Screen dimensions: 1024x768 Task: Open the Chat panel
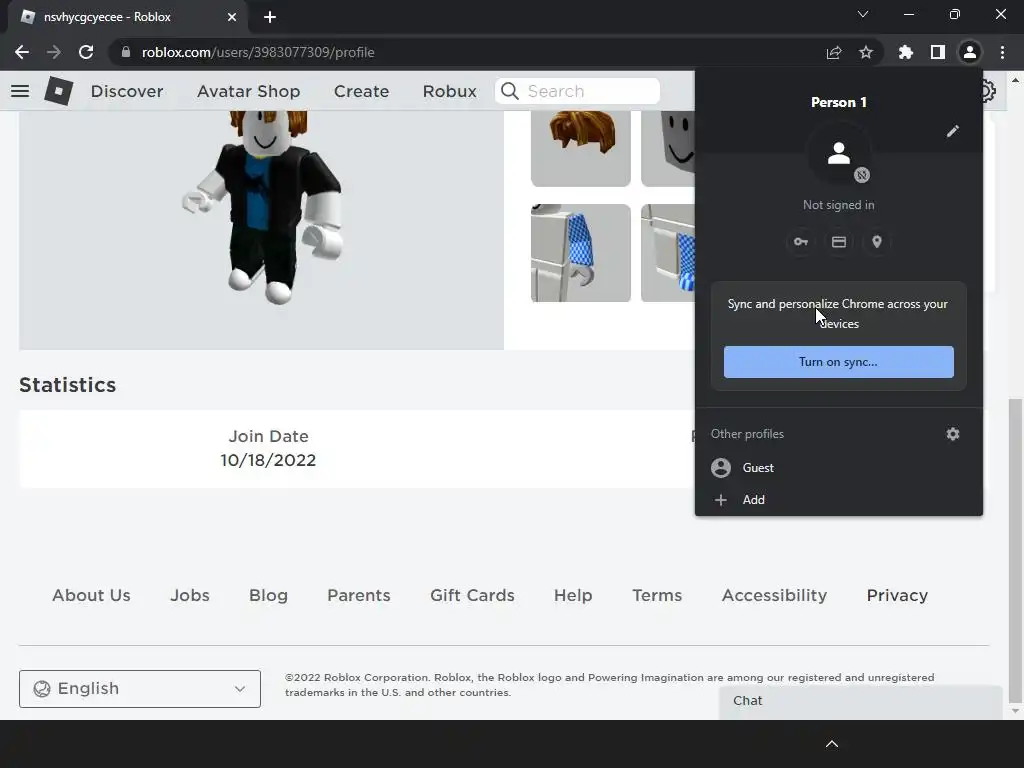861,701
